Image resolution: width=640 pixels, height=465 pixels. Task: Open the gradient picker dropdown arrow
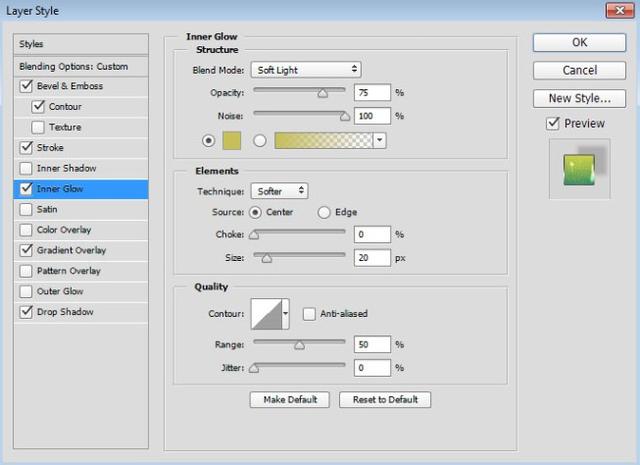(379, 141)
